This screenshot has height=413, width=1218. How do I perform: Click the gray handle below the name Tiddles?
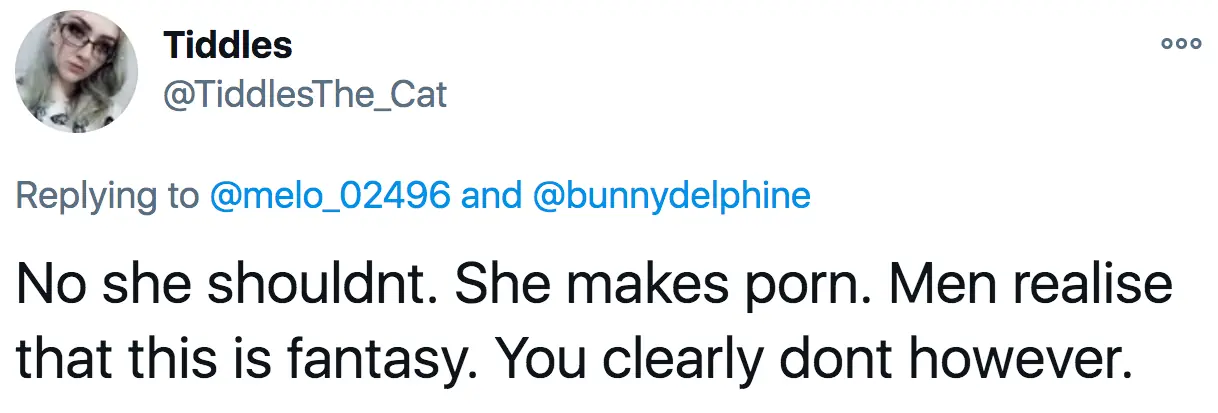point(304,94)
